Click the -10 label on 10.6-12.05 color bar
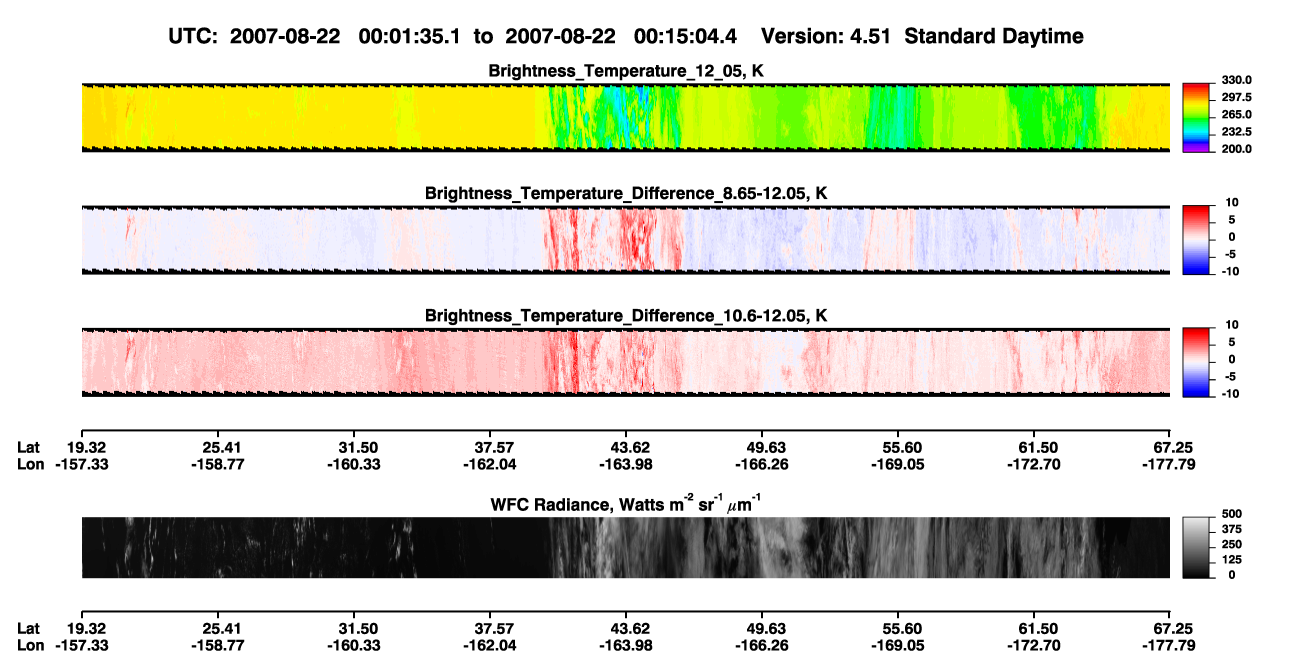1300x667 pixels. pyautogui.click(x=1231, y=393)
